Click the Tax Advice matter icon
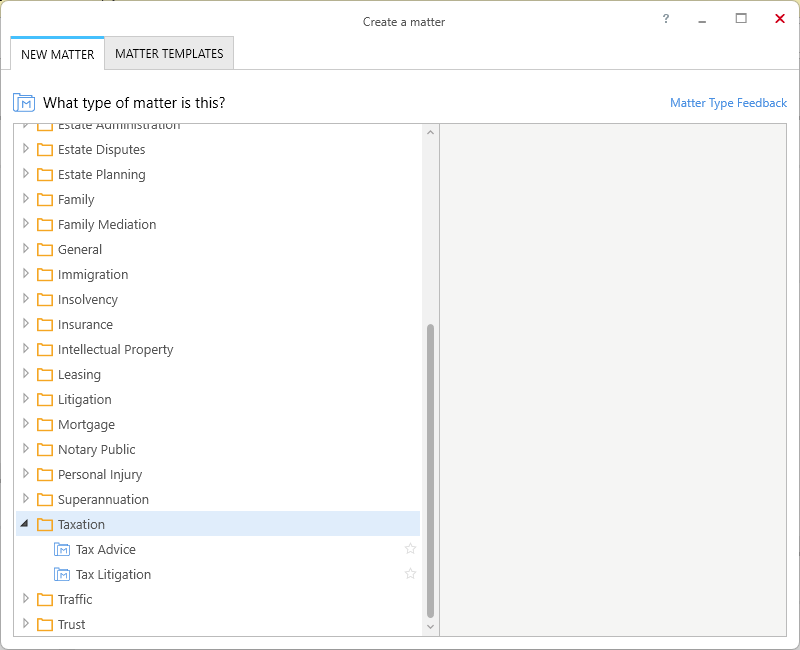The height and width of the screenshot is (650, 800). coord(62,550)
